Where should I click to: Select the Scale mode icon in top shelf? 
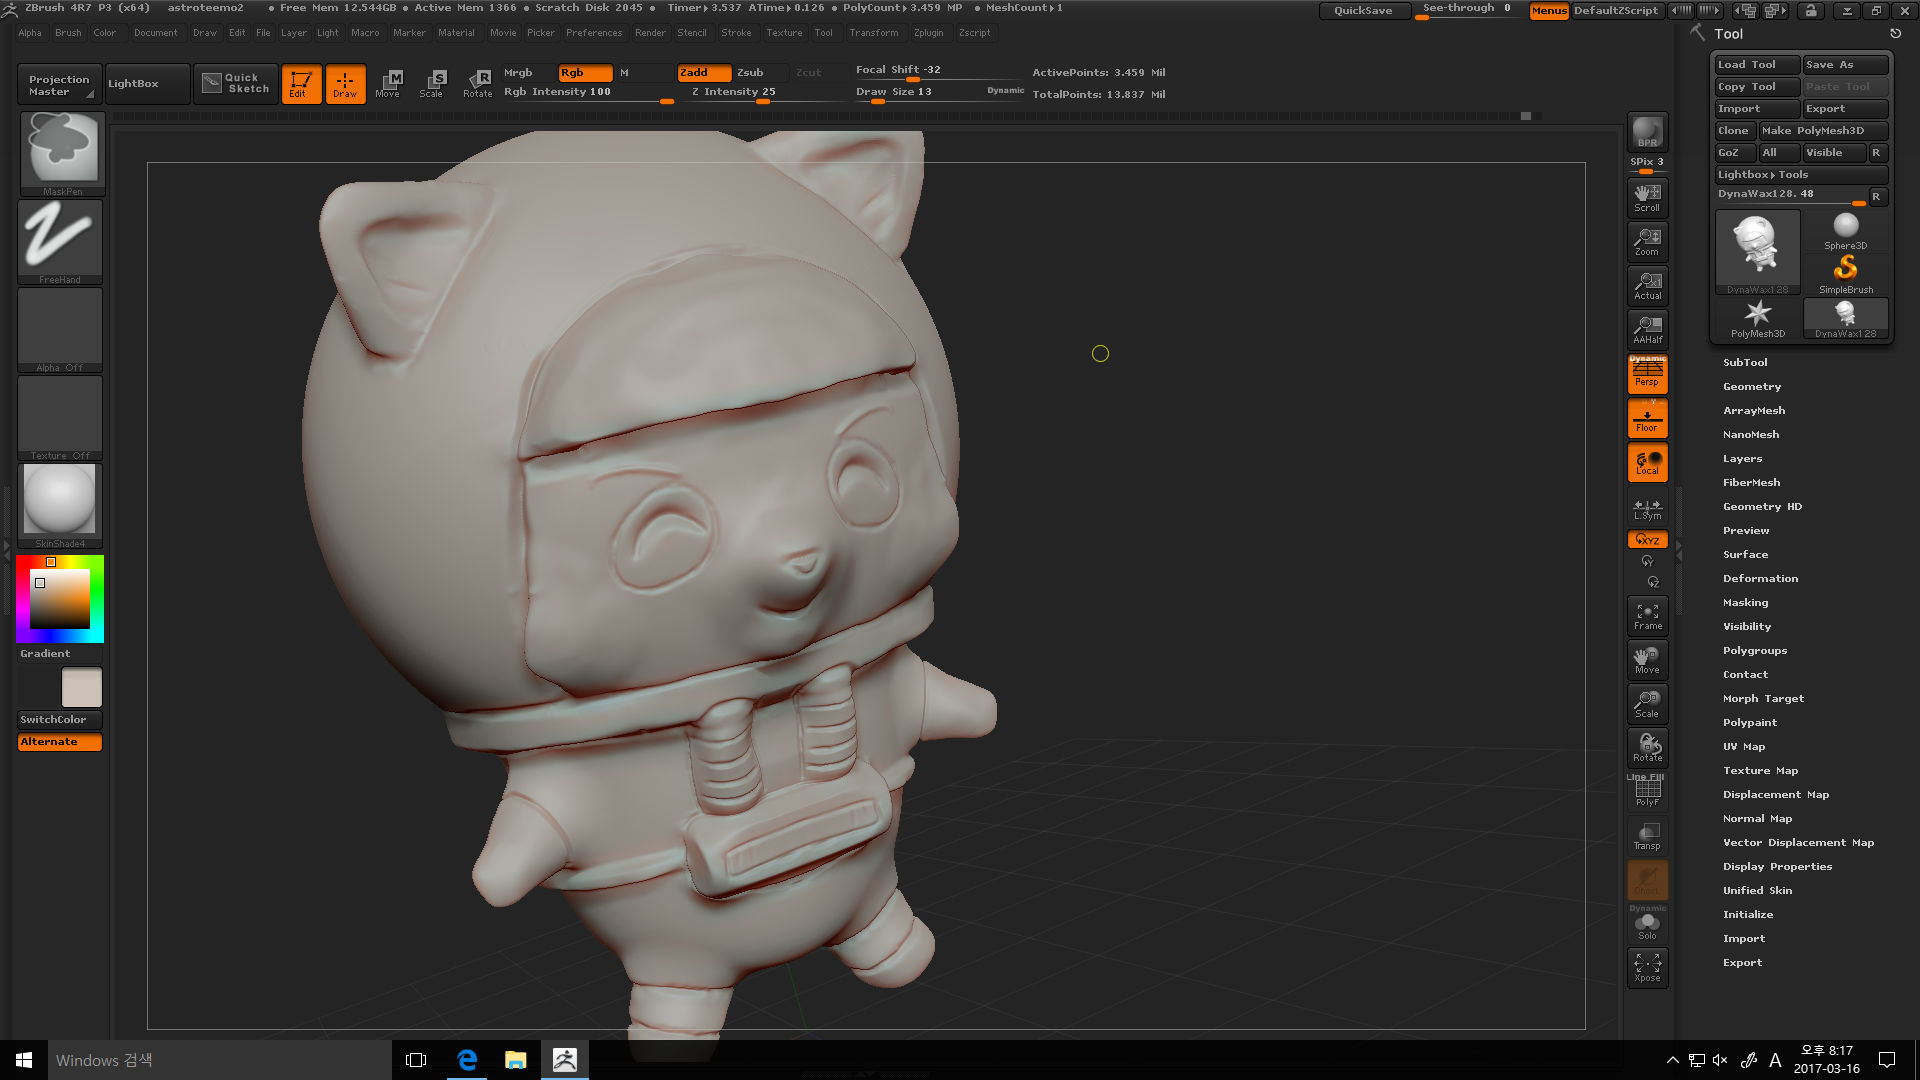point(432,84)
